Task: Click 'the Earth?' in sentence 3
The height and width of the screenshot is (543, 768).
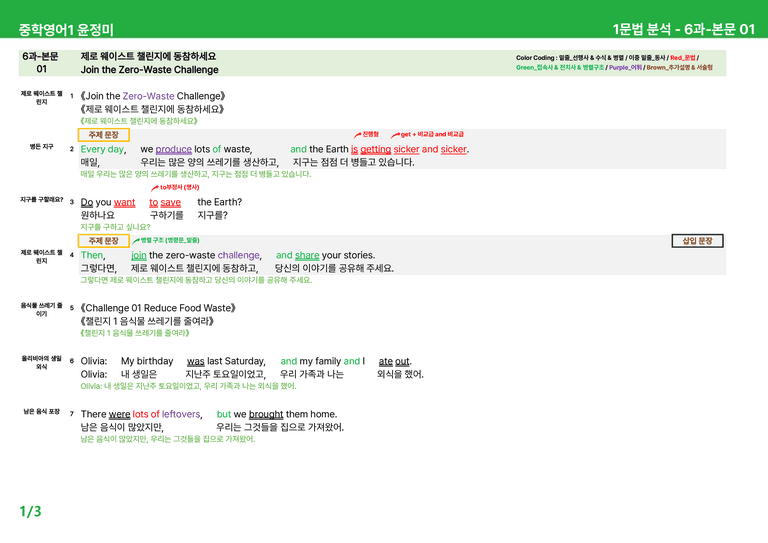Action: (219, 202)
